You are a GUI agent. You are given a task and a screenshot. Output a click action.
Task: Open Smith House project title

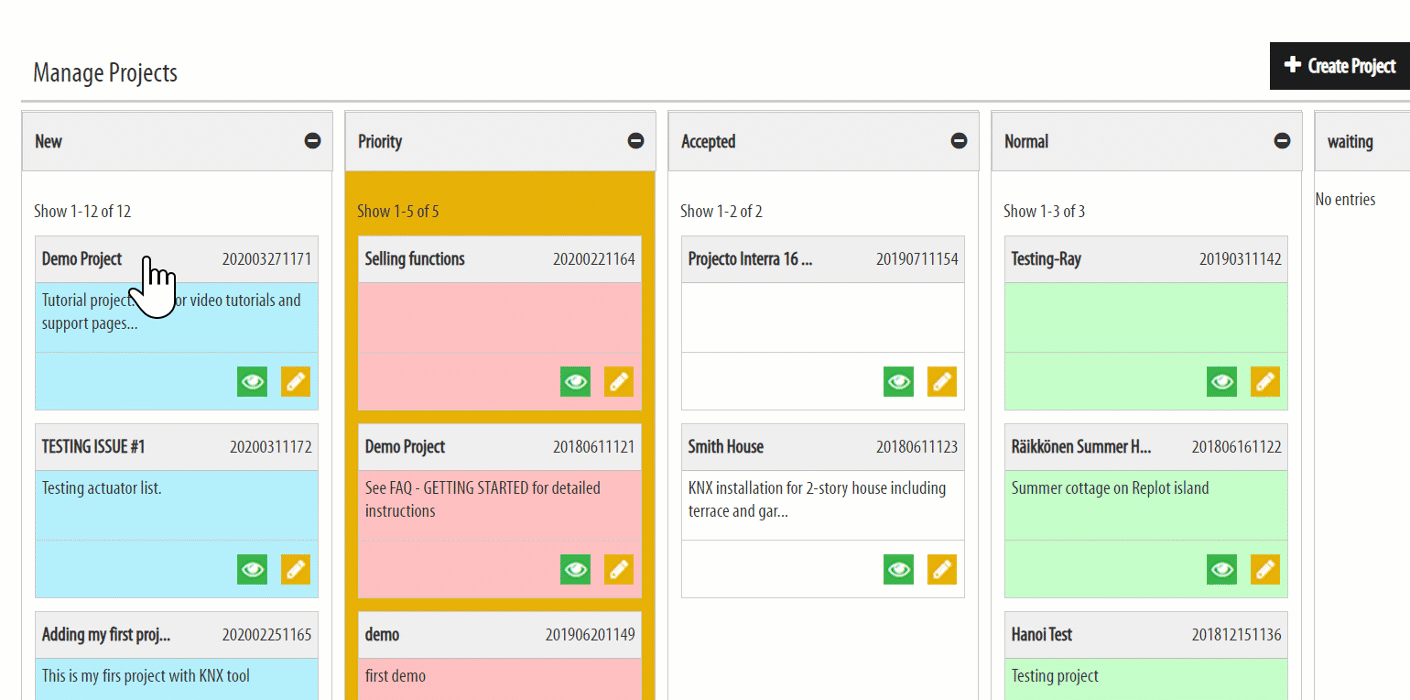(x=726, y=447)
